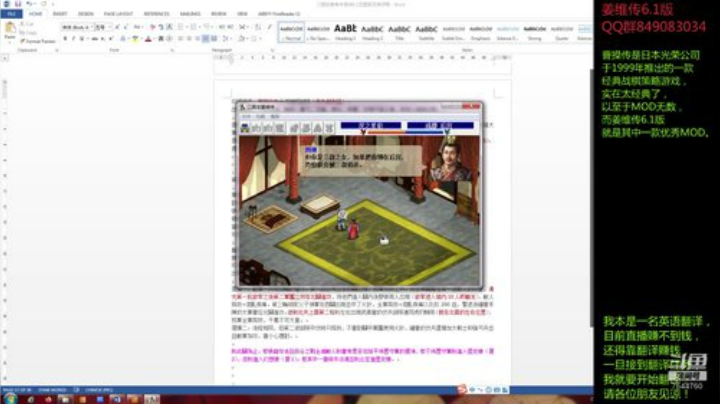Click the Enclose Characters icon

169,39
